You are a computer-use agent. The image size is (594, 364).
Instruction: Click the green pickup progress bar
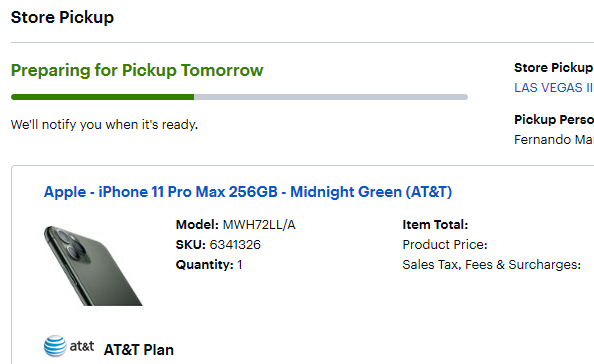[x=103, y=97]
